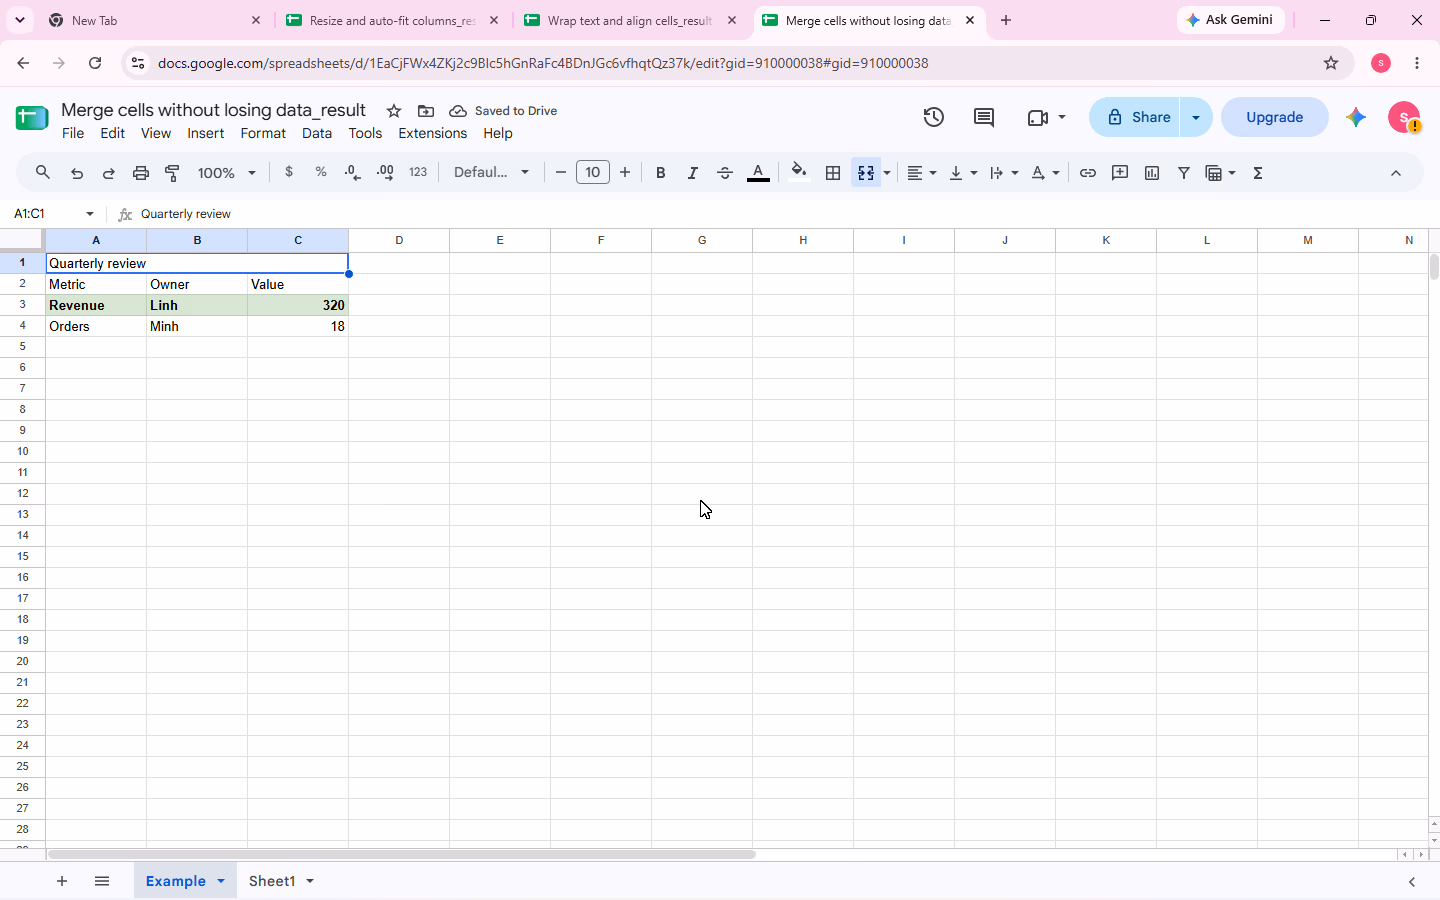Open merge cells type dropdown arrow
1440x900 pixels.
(x=887, y=173)
